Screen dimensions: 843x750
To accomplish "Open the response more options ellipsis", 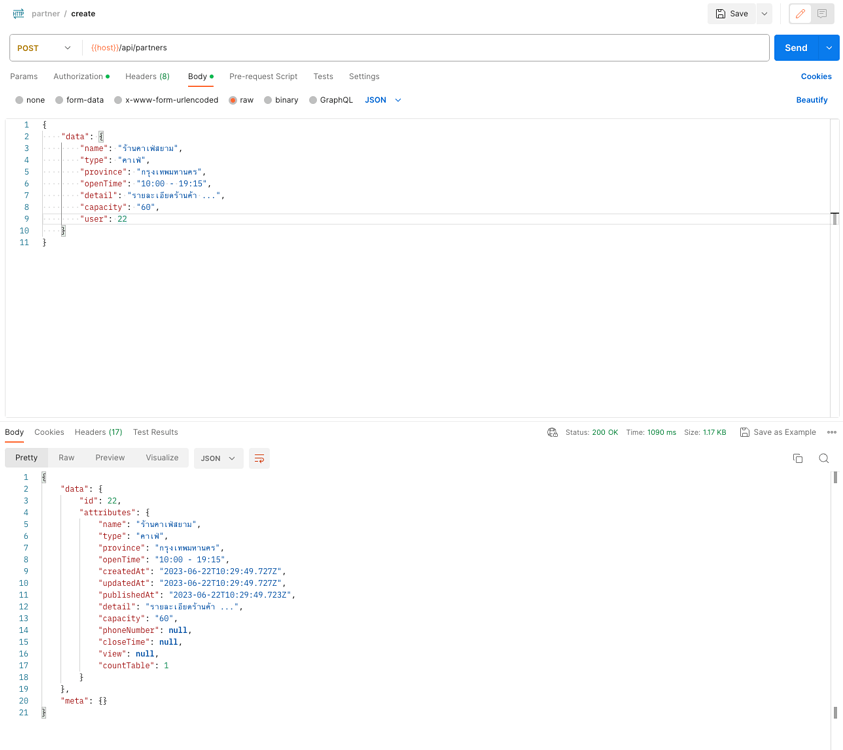I will [831, 433].
